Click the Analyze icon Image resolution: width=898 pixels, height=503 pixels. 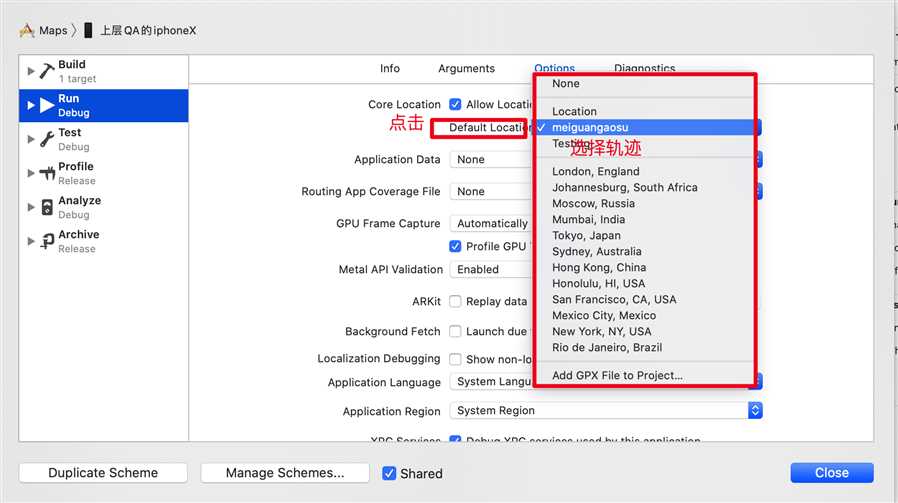point(47,207)
